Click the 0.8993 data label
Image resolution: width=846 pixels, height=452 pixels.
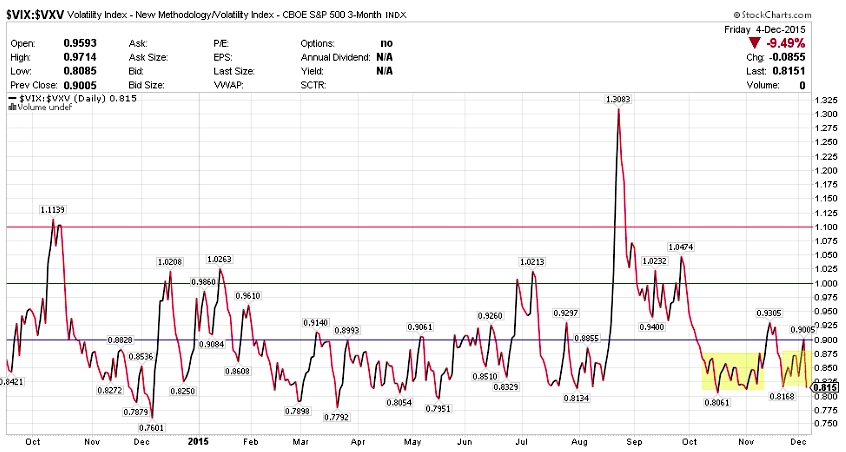(x=346, y=330)
